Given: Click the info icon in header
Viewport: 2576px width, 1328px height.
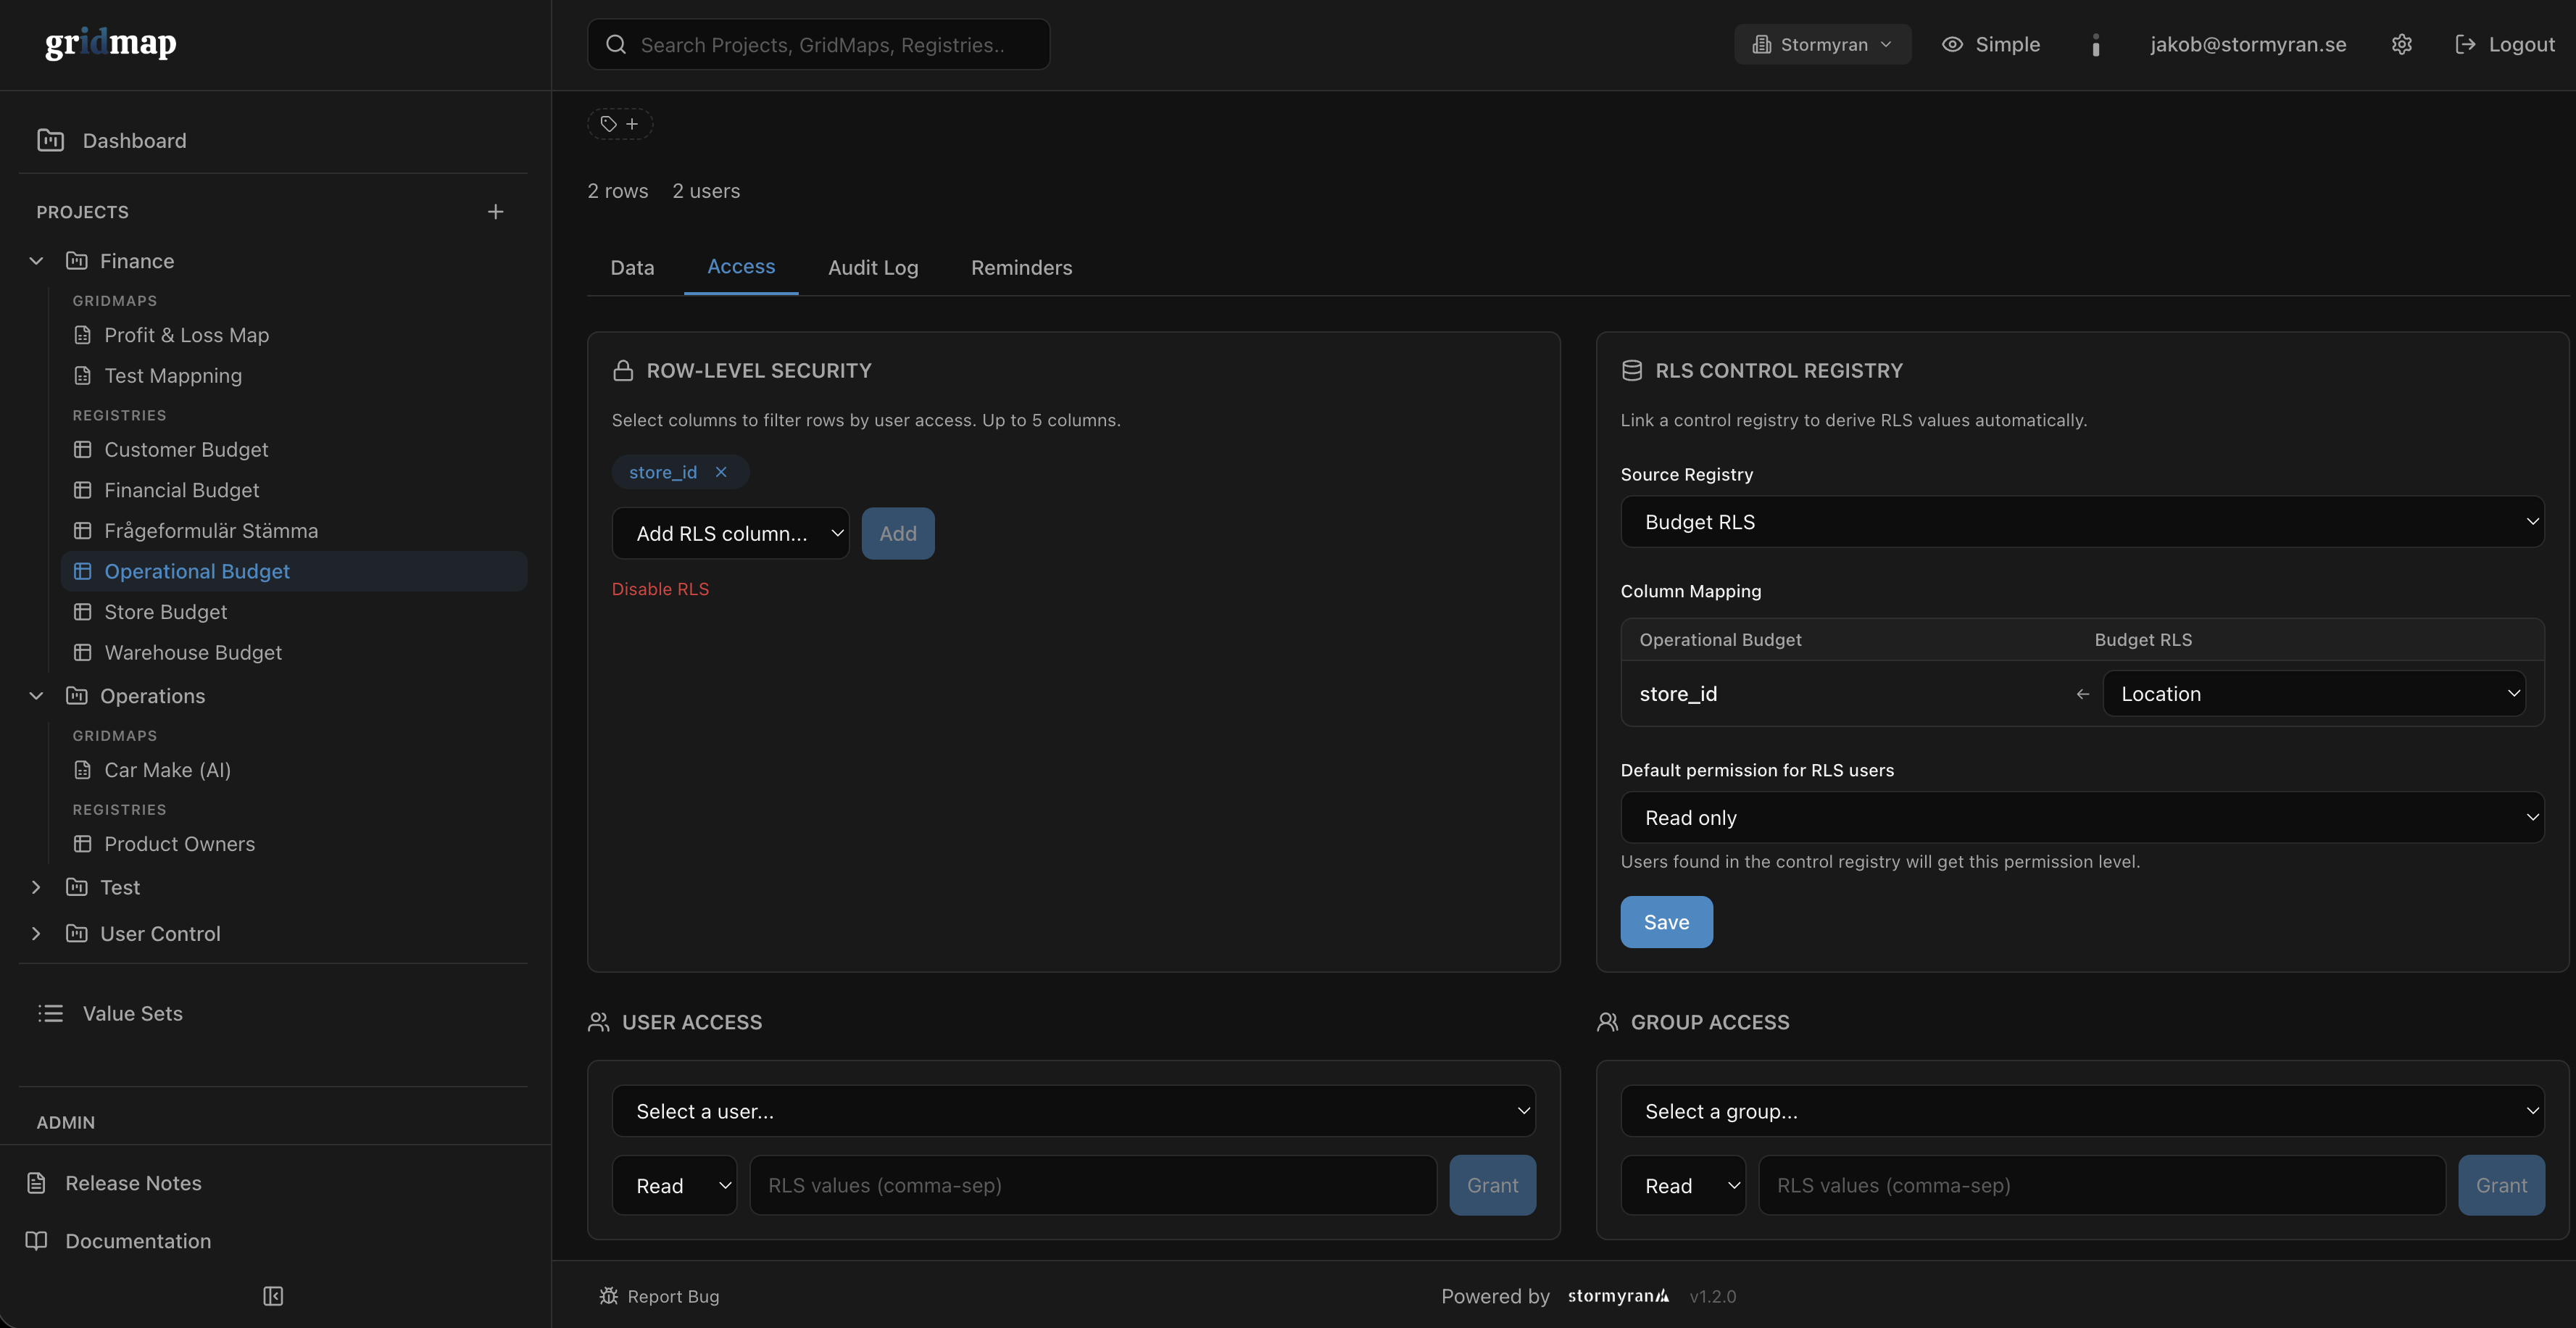Looking at the screenshot, I should coord(2095,44).
